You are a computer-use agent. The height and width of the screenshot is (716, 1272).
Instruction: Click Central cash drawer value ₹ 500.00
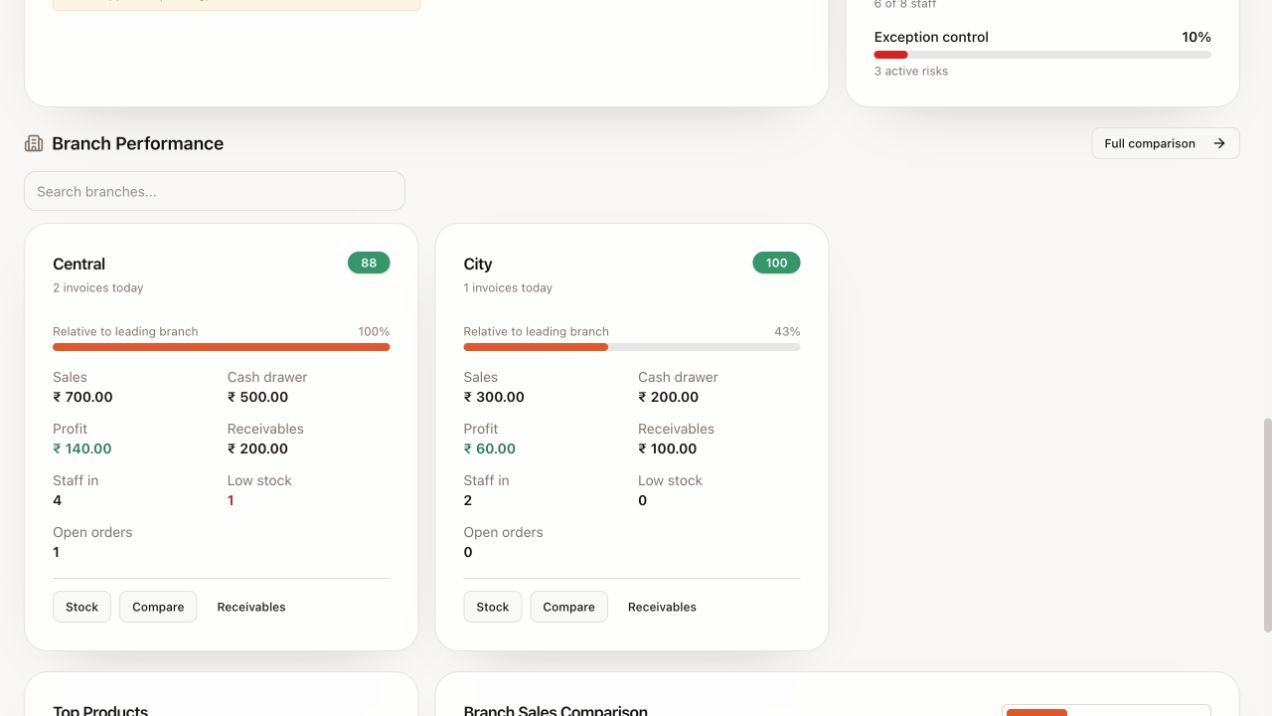pyautogui.click(x=257, y=397)
